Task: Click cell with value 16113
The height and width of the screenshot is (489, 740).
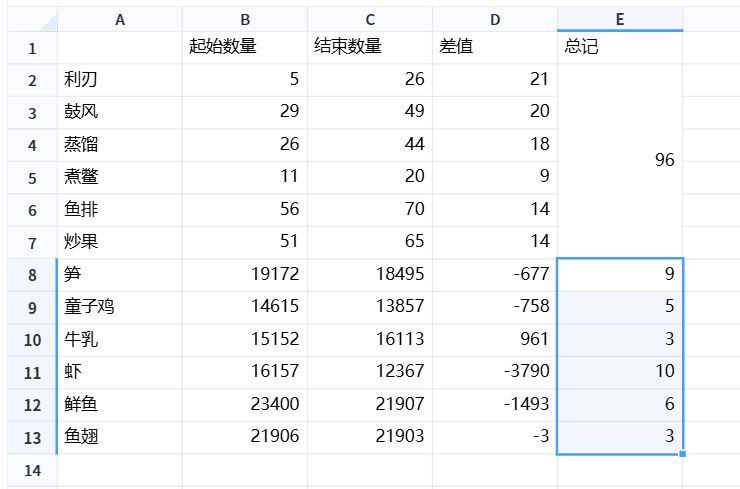Action: [x=370, y=340]
